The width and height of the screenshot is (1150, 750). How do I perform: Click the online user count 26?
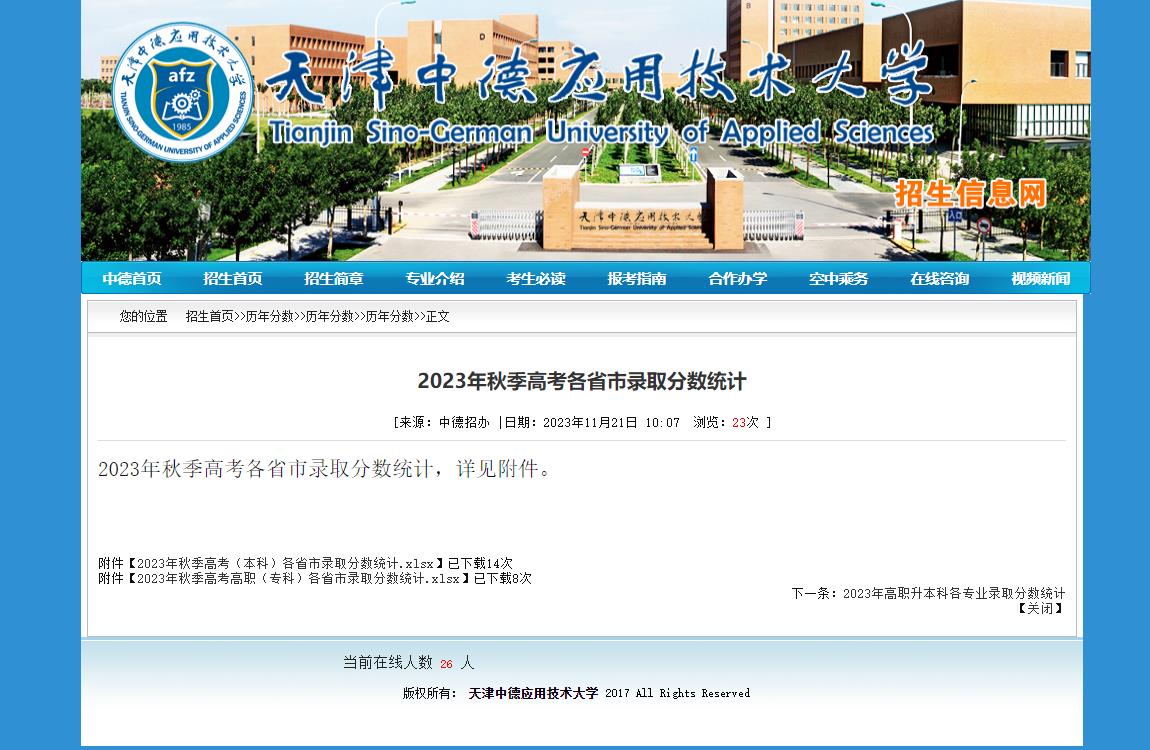[x=447, y=663]
